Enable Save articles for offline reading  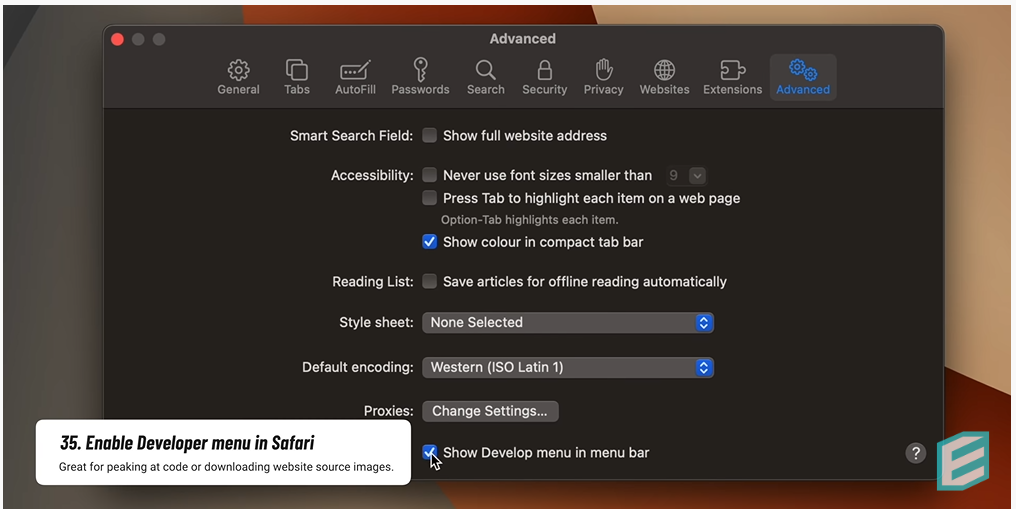tap(429, 281)
